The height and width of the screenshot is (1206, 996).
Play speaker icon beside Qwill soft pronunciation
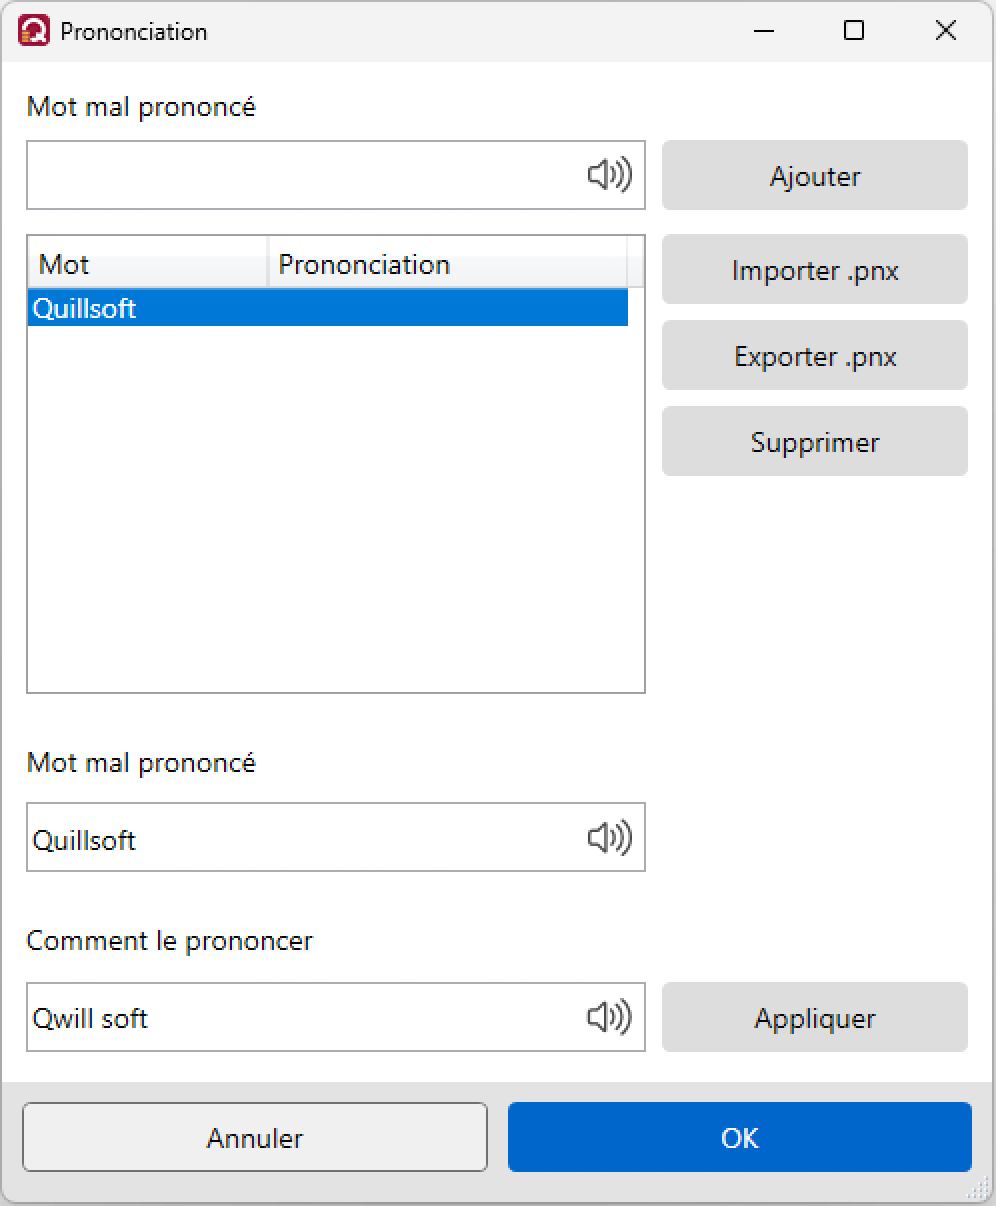point(609,1018)
